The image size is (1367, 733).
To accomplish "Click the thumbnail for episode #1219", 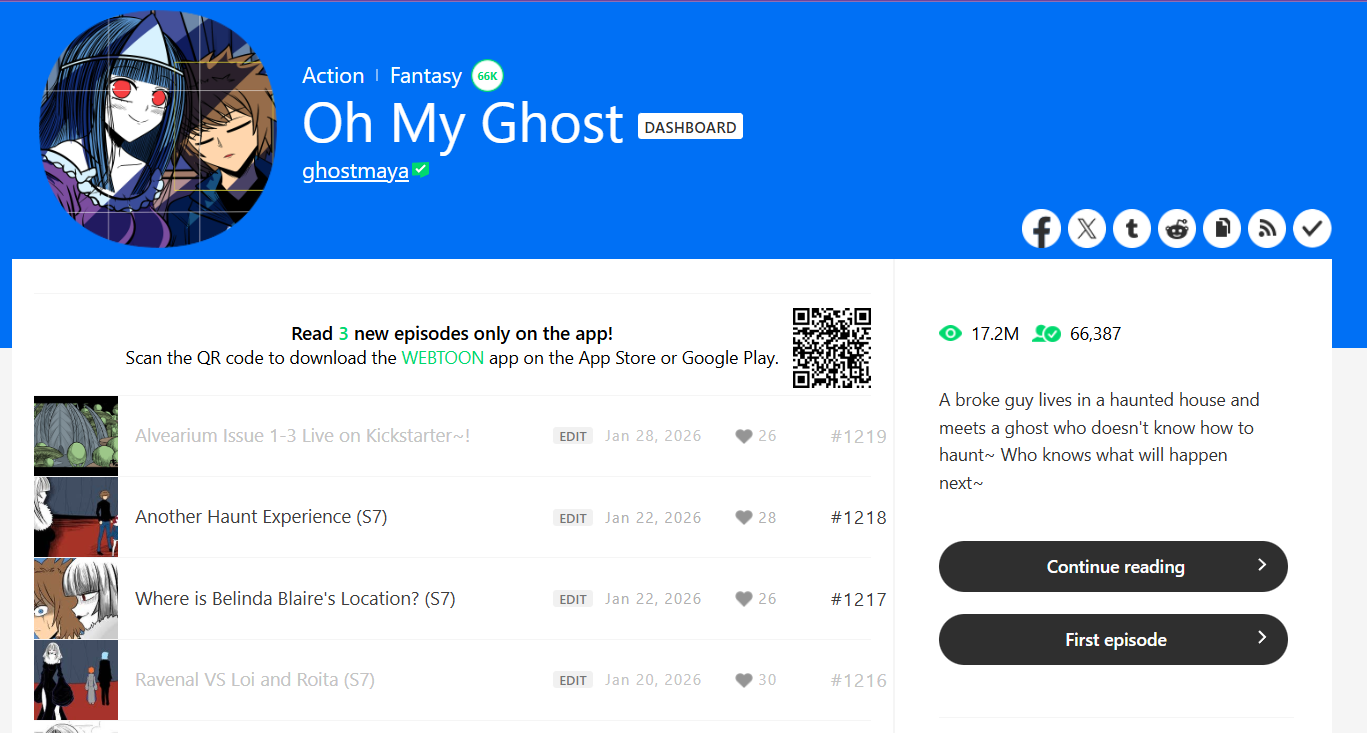I will click(x=76, y=436).
